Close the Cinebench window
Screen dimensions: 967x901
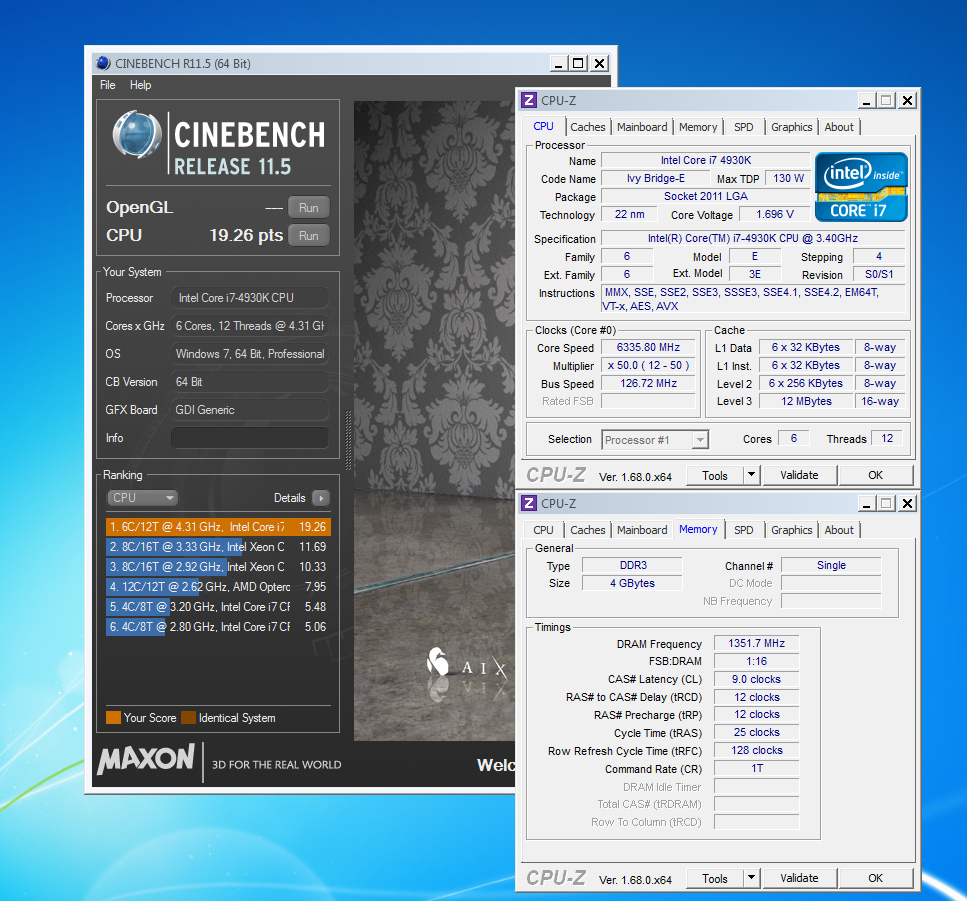pyautogui.click(x=599, y=63)
